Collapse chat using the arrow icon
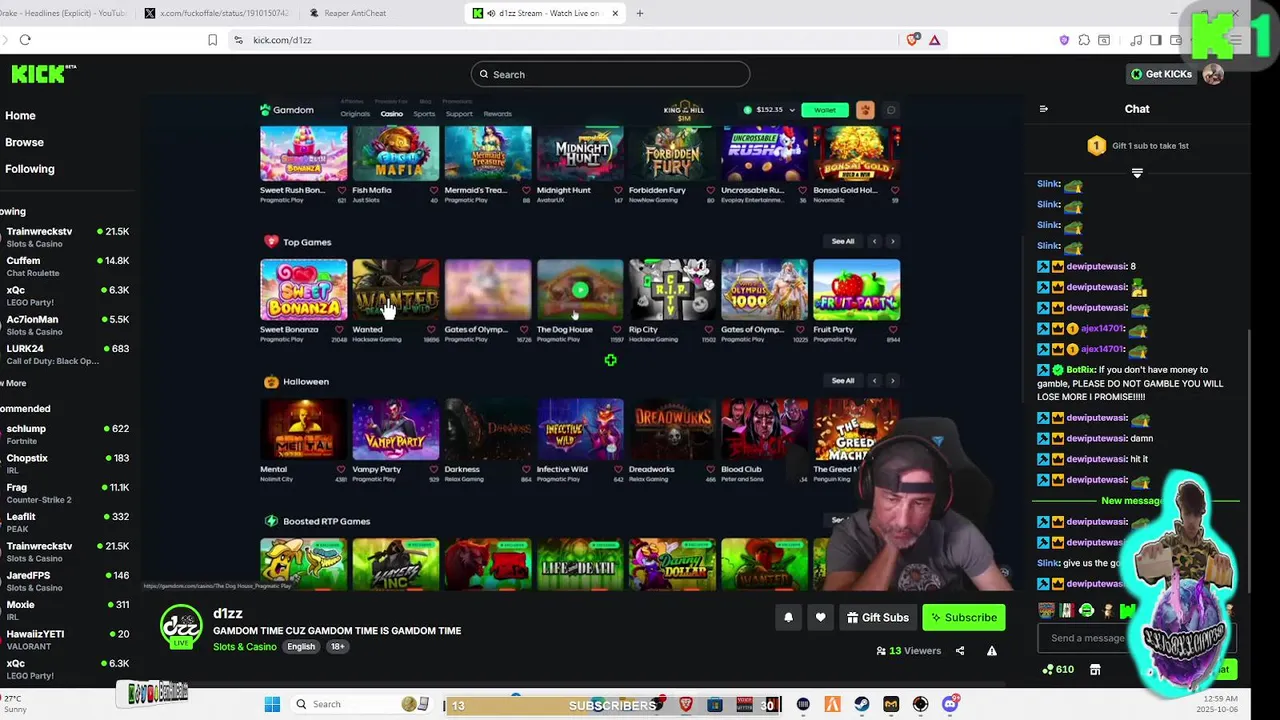 pos(1044,109)
